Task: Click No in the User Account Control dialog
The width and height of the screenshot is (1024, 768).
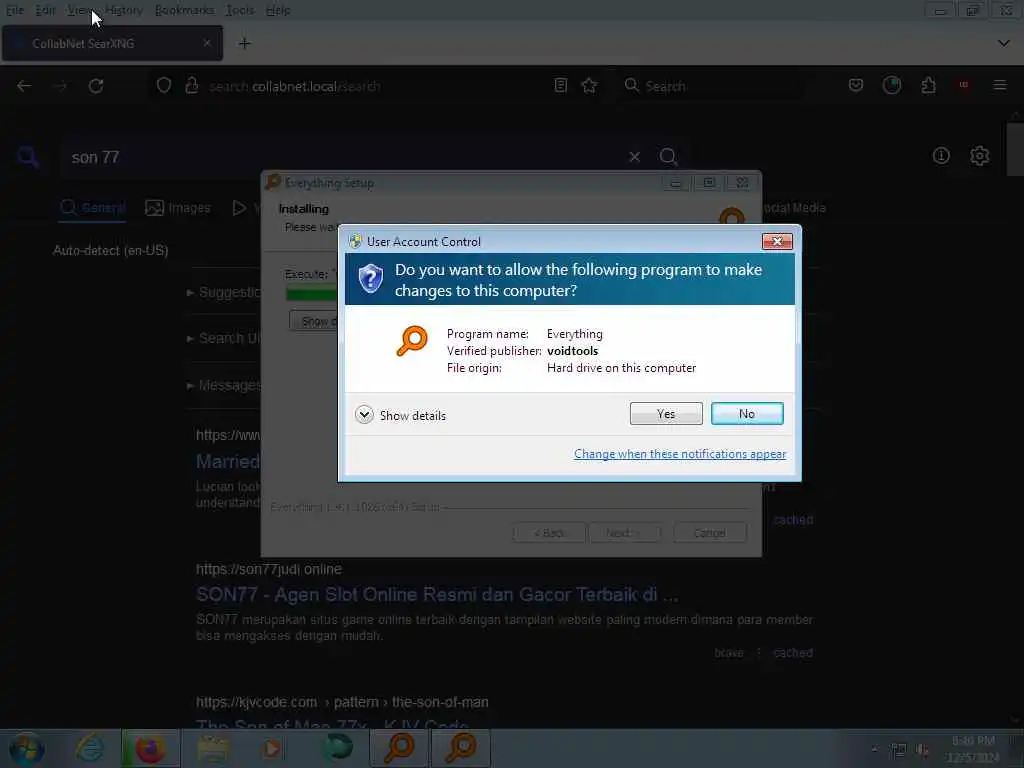Action: (x=747, y=413)
